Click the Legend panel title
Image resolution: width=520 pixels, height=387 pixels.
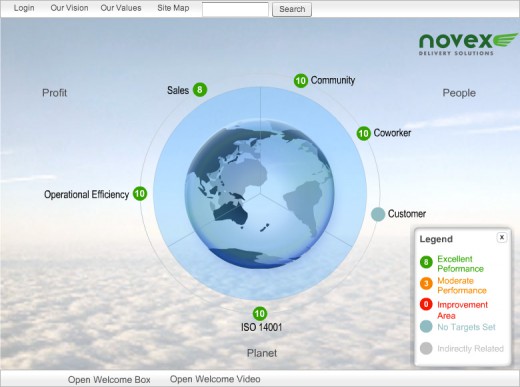(436, 239)
